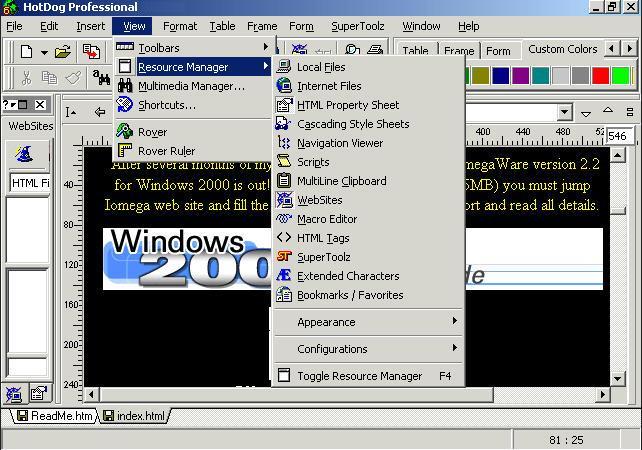This screenshot has height=450, width=642.
Task: Open the Window menu
Action: [x=421, y=26]
